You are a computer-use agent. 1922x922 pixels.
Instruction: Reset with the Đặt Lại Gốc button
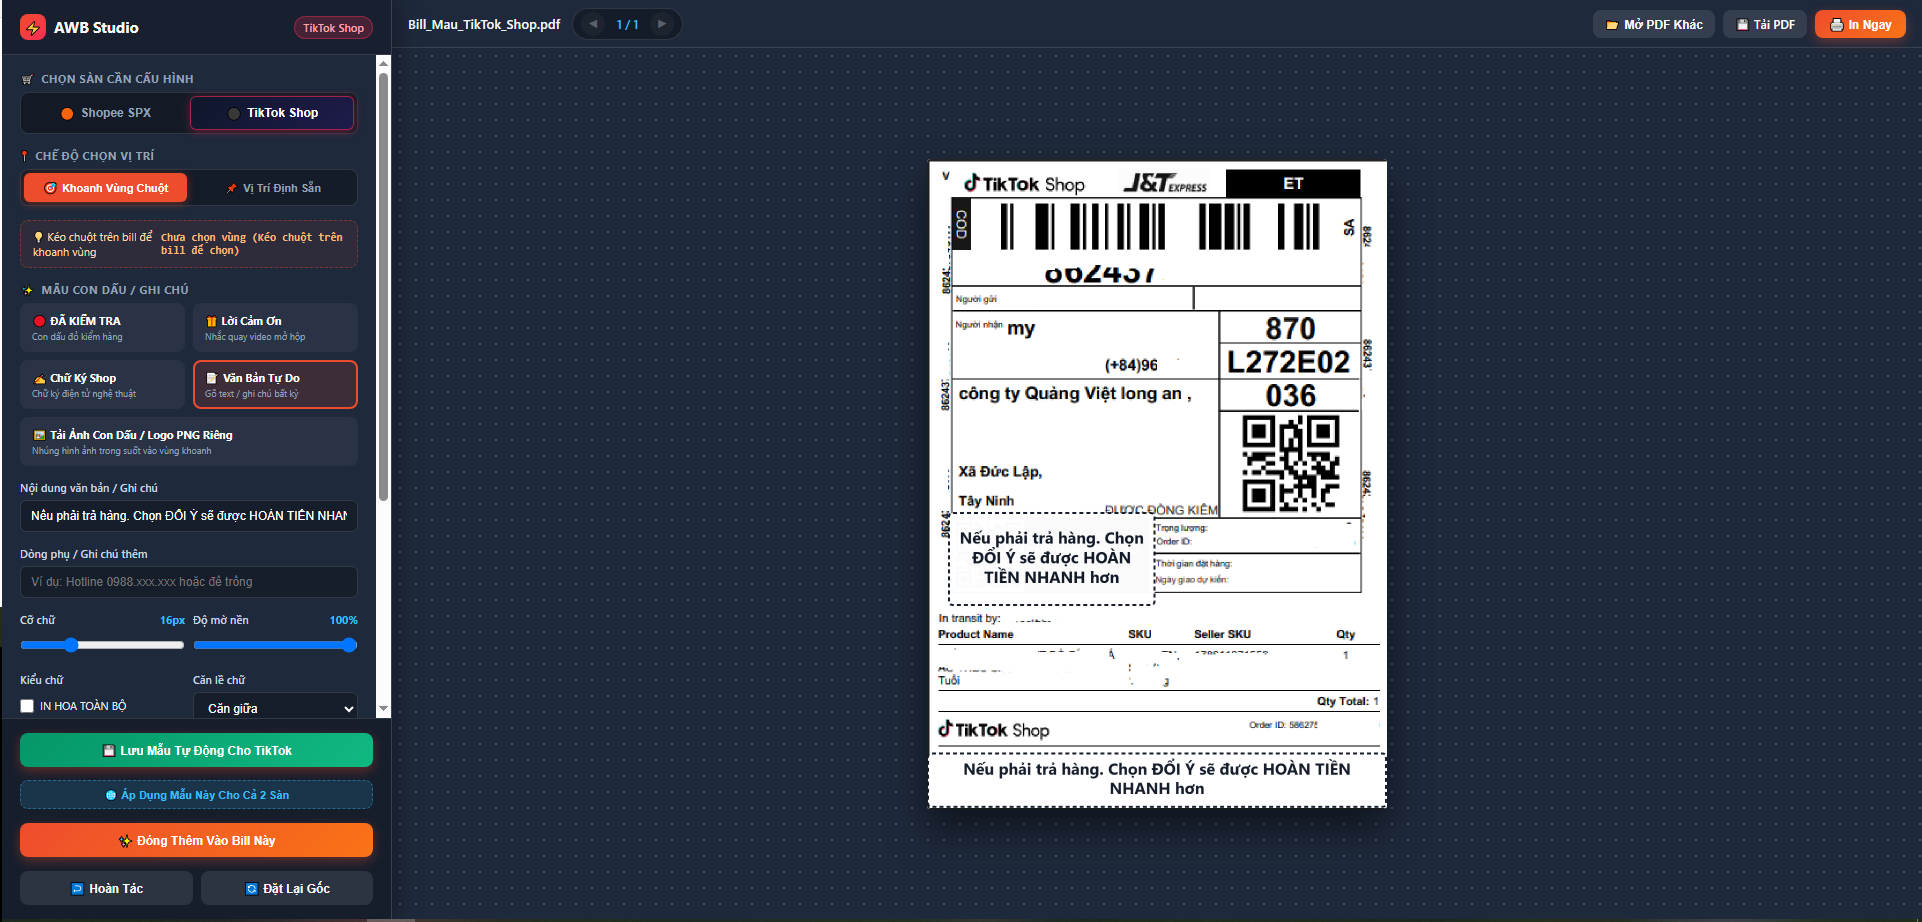coord(287,888)
